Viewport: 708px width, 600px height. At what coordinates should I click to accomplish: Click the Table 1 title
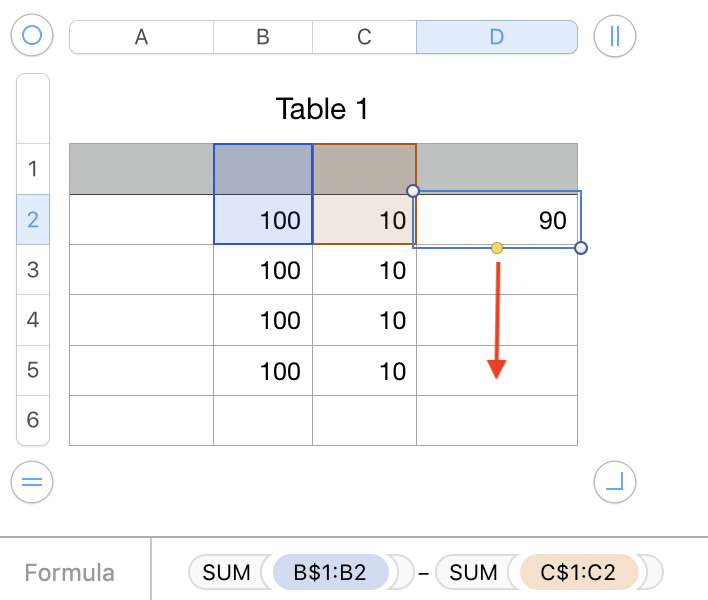(322, 109)
